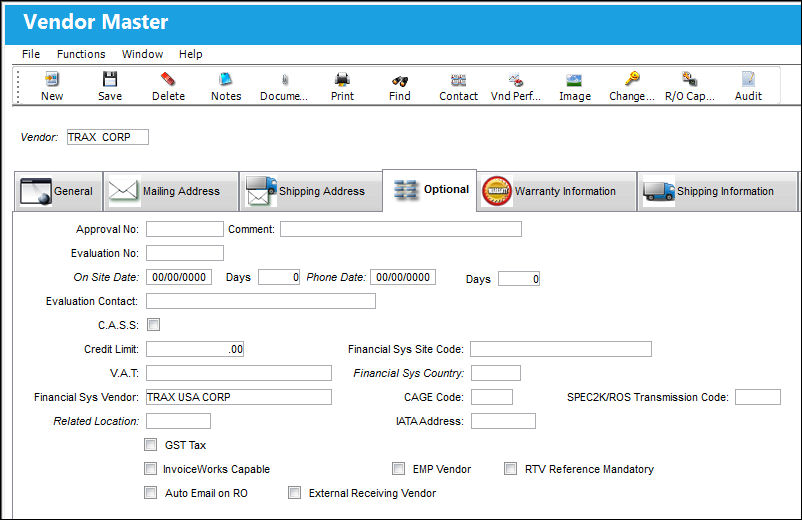Click the On Site Date field

click(179, 277)
